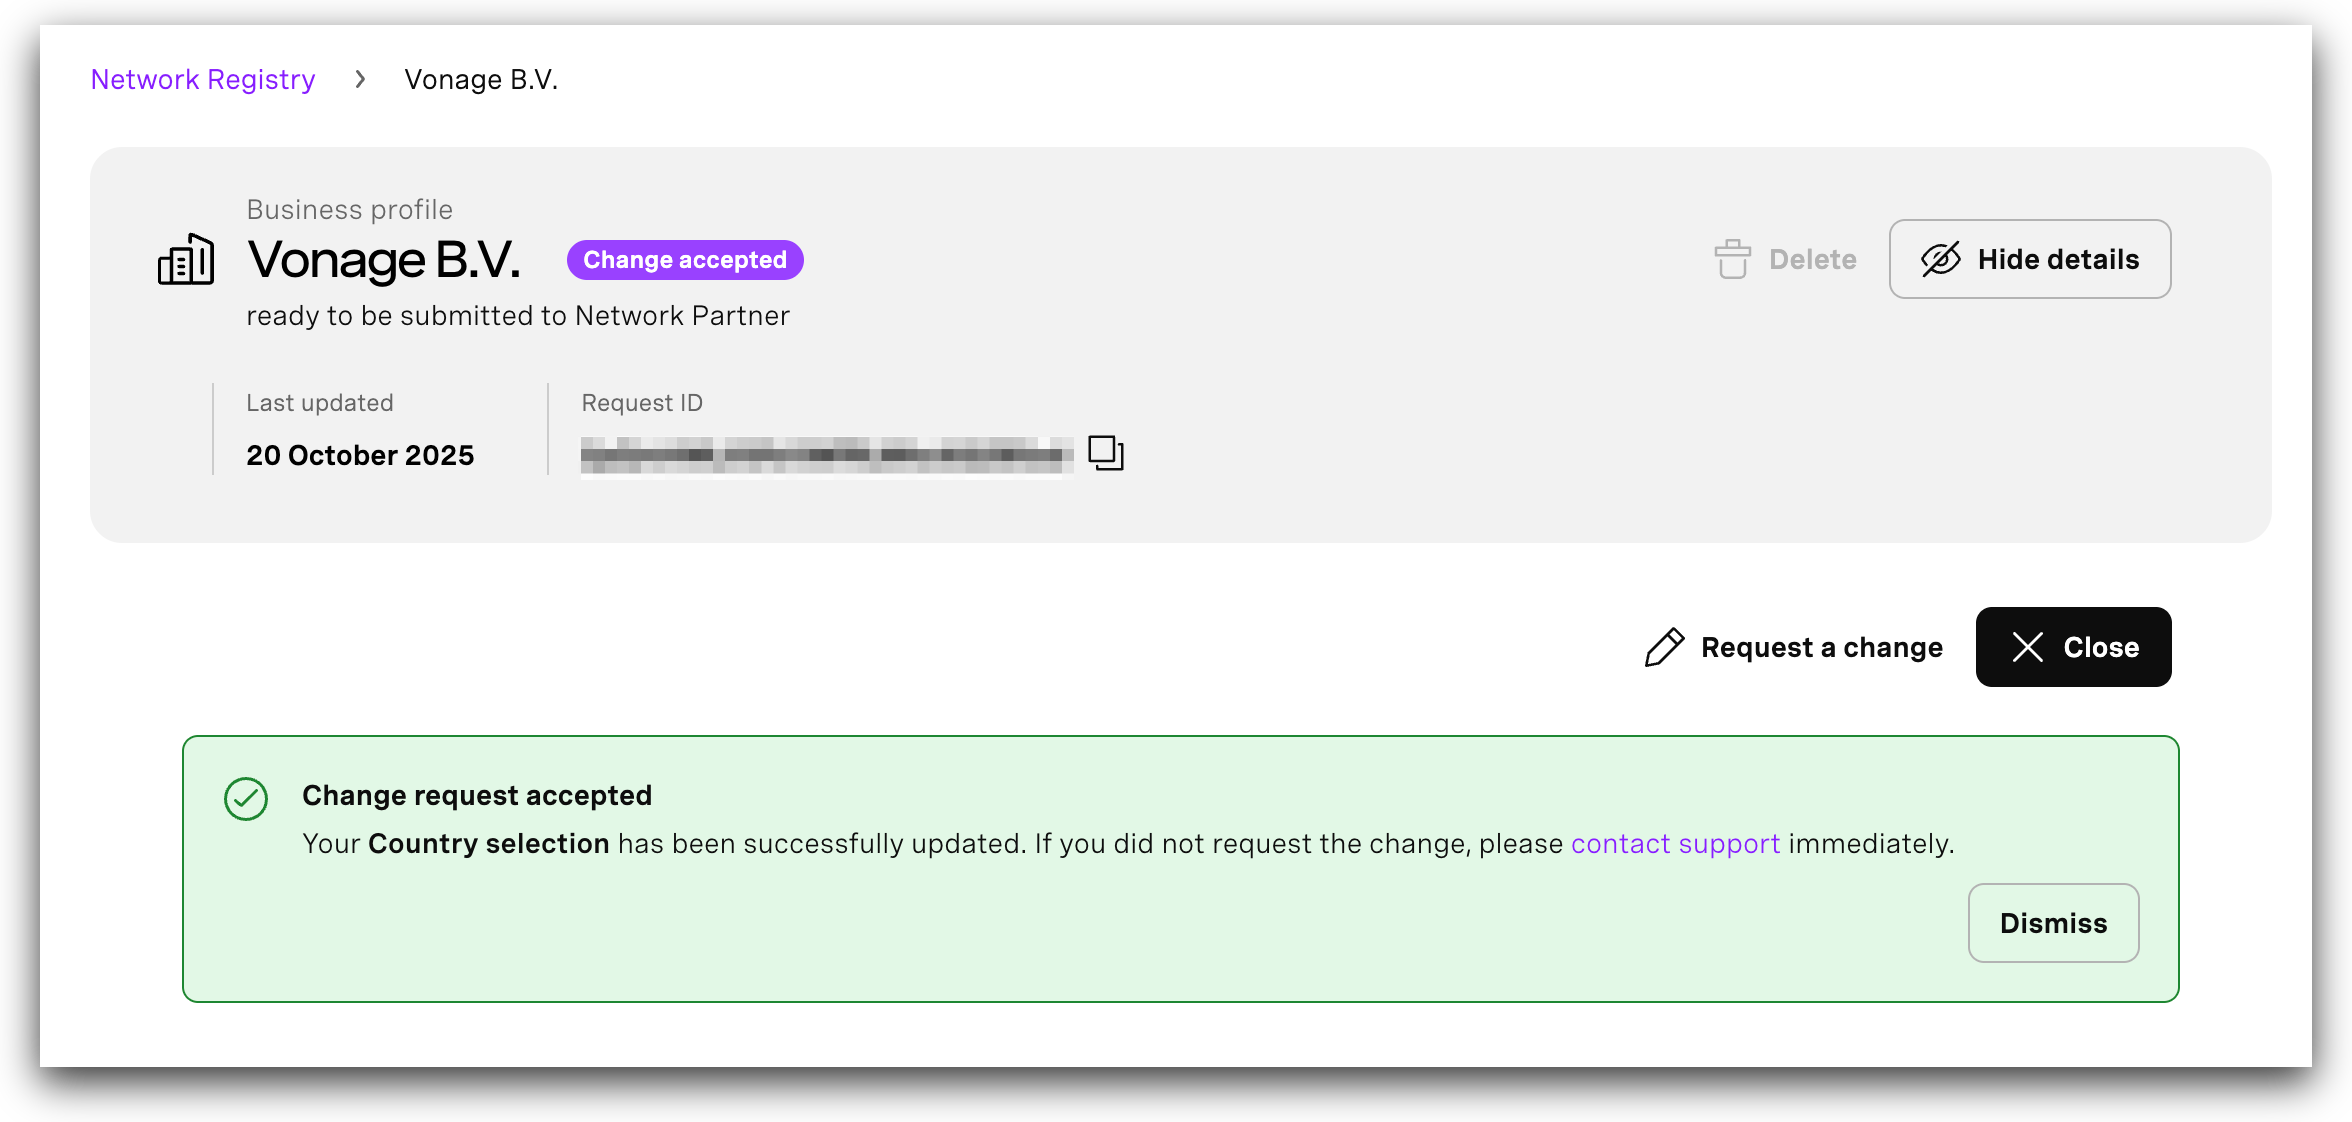Click the trash icon next to Delete
Image resolution: width=2352 pixels, height=1122 pixels.
tap(1732, 259)
